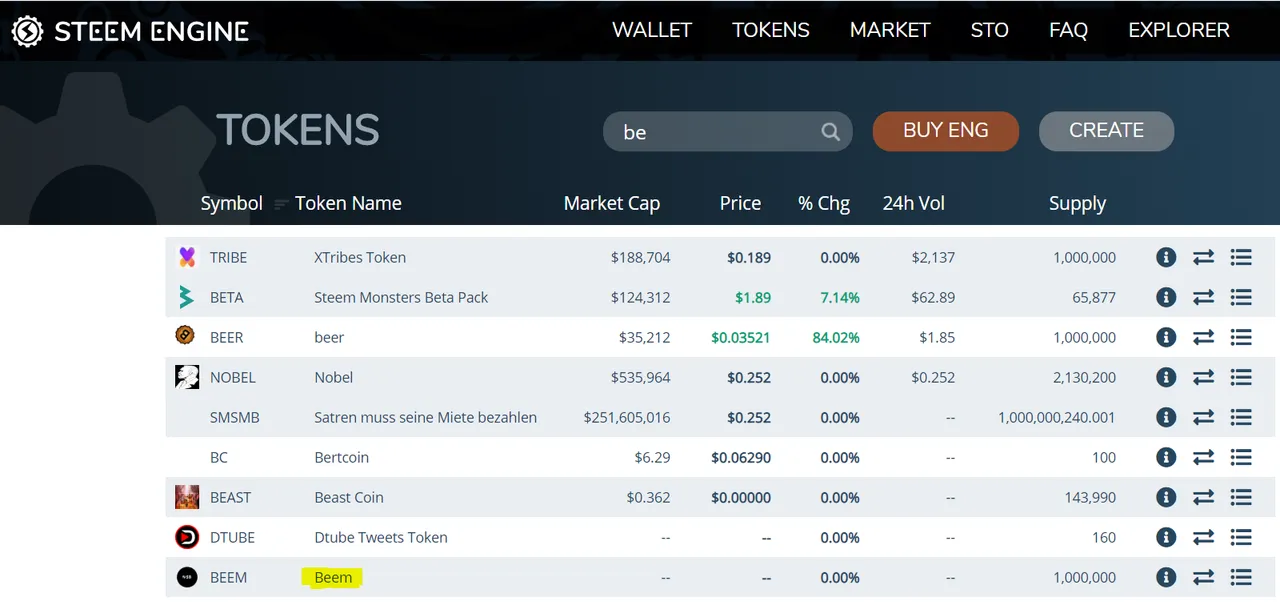Image resolution: width=1280 pixels, height=602 pixels.
Task: Open list icon in BC row
Action: pyautogui.click(x=1241, y=457)
